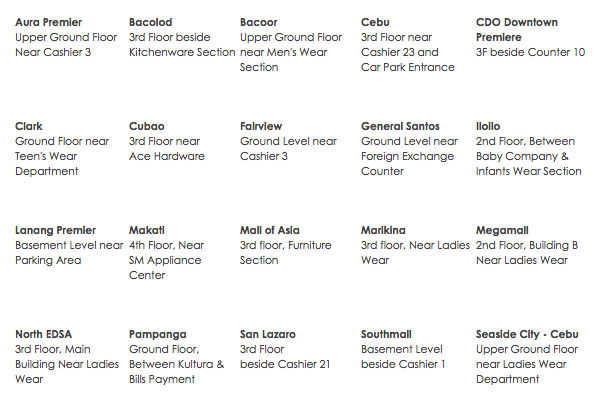
Task: Click the Southmall branch heading
Action: click(388, 334)
